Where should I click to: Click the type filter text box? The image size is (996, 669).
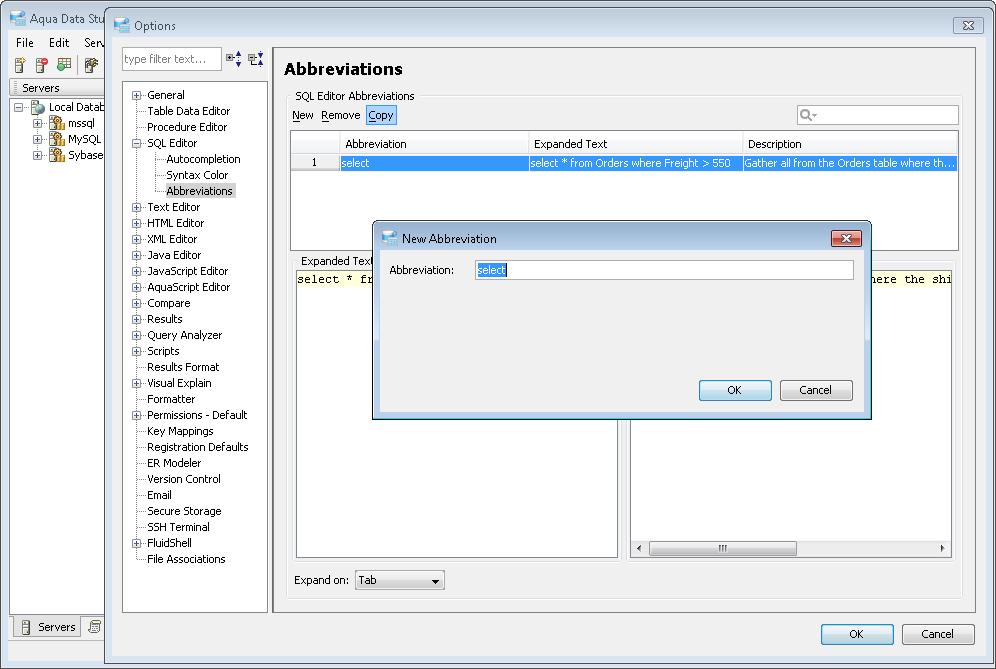[172, 59]
